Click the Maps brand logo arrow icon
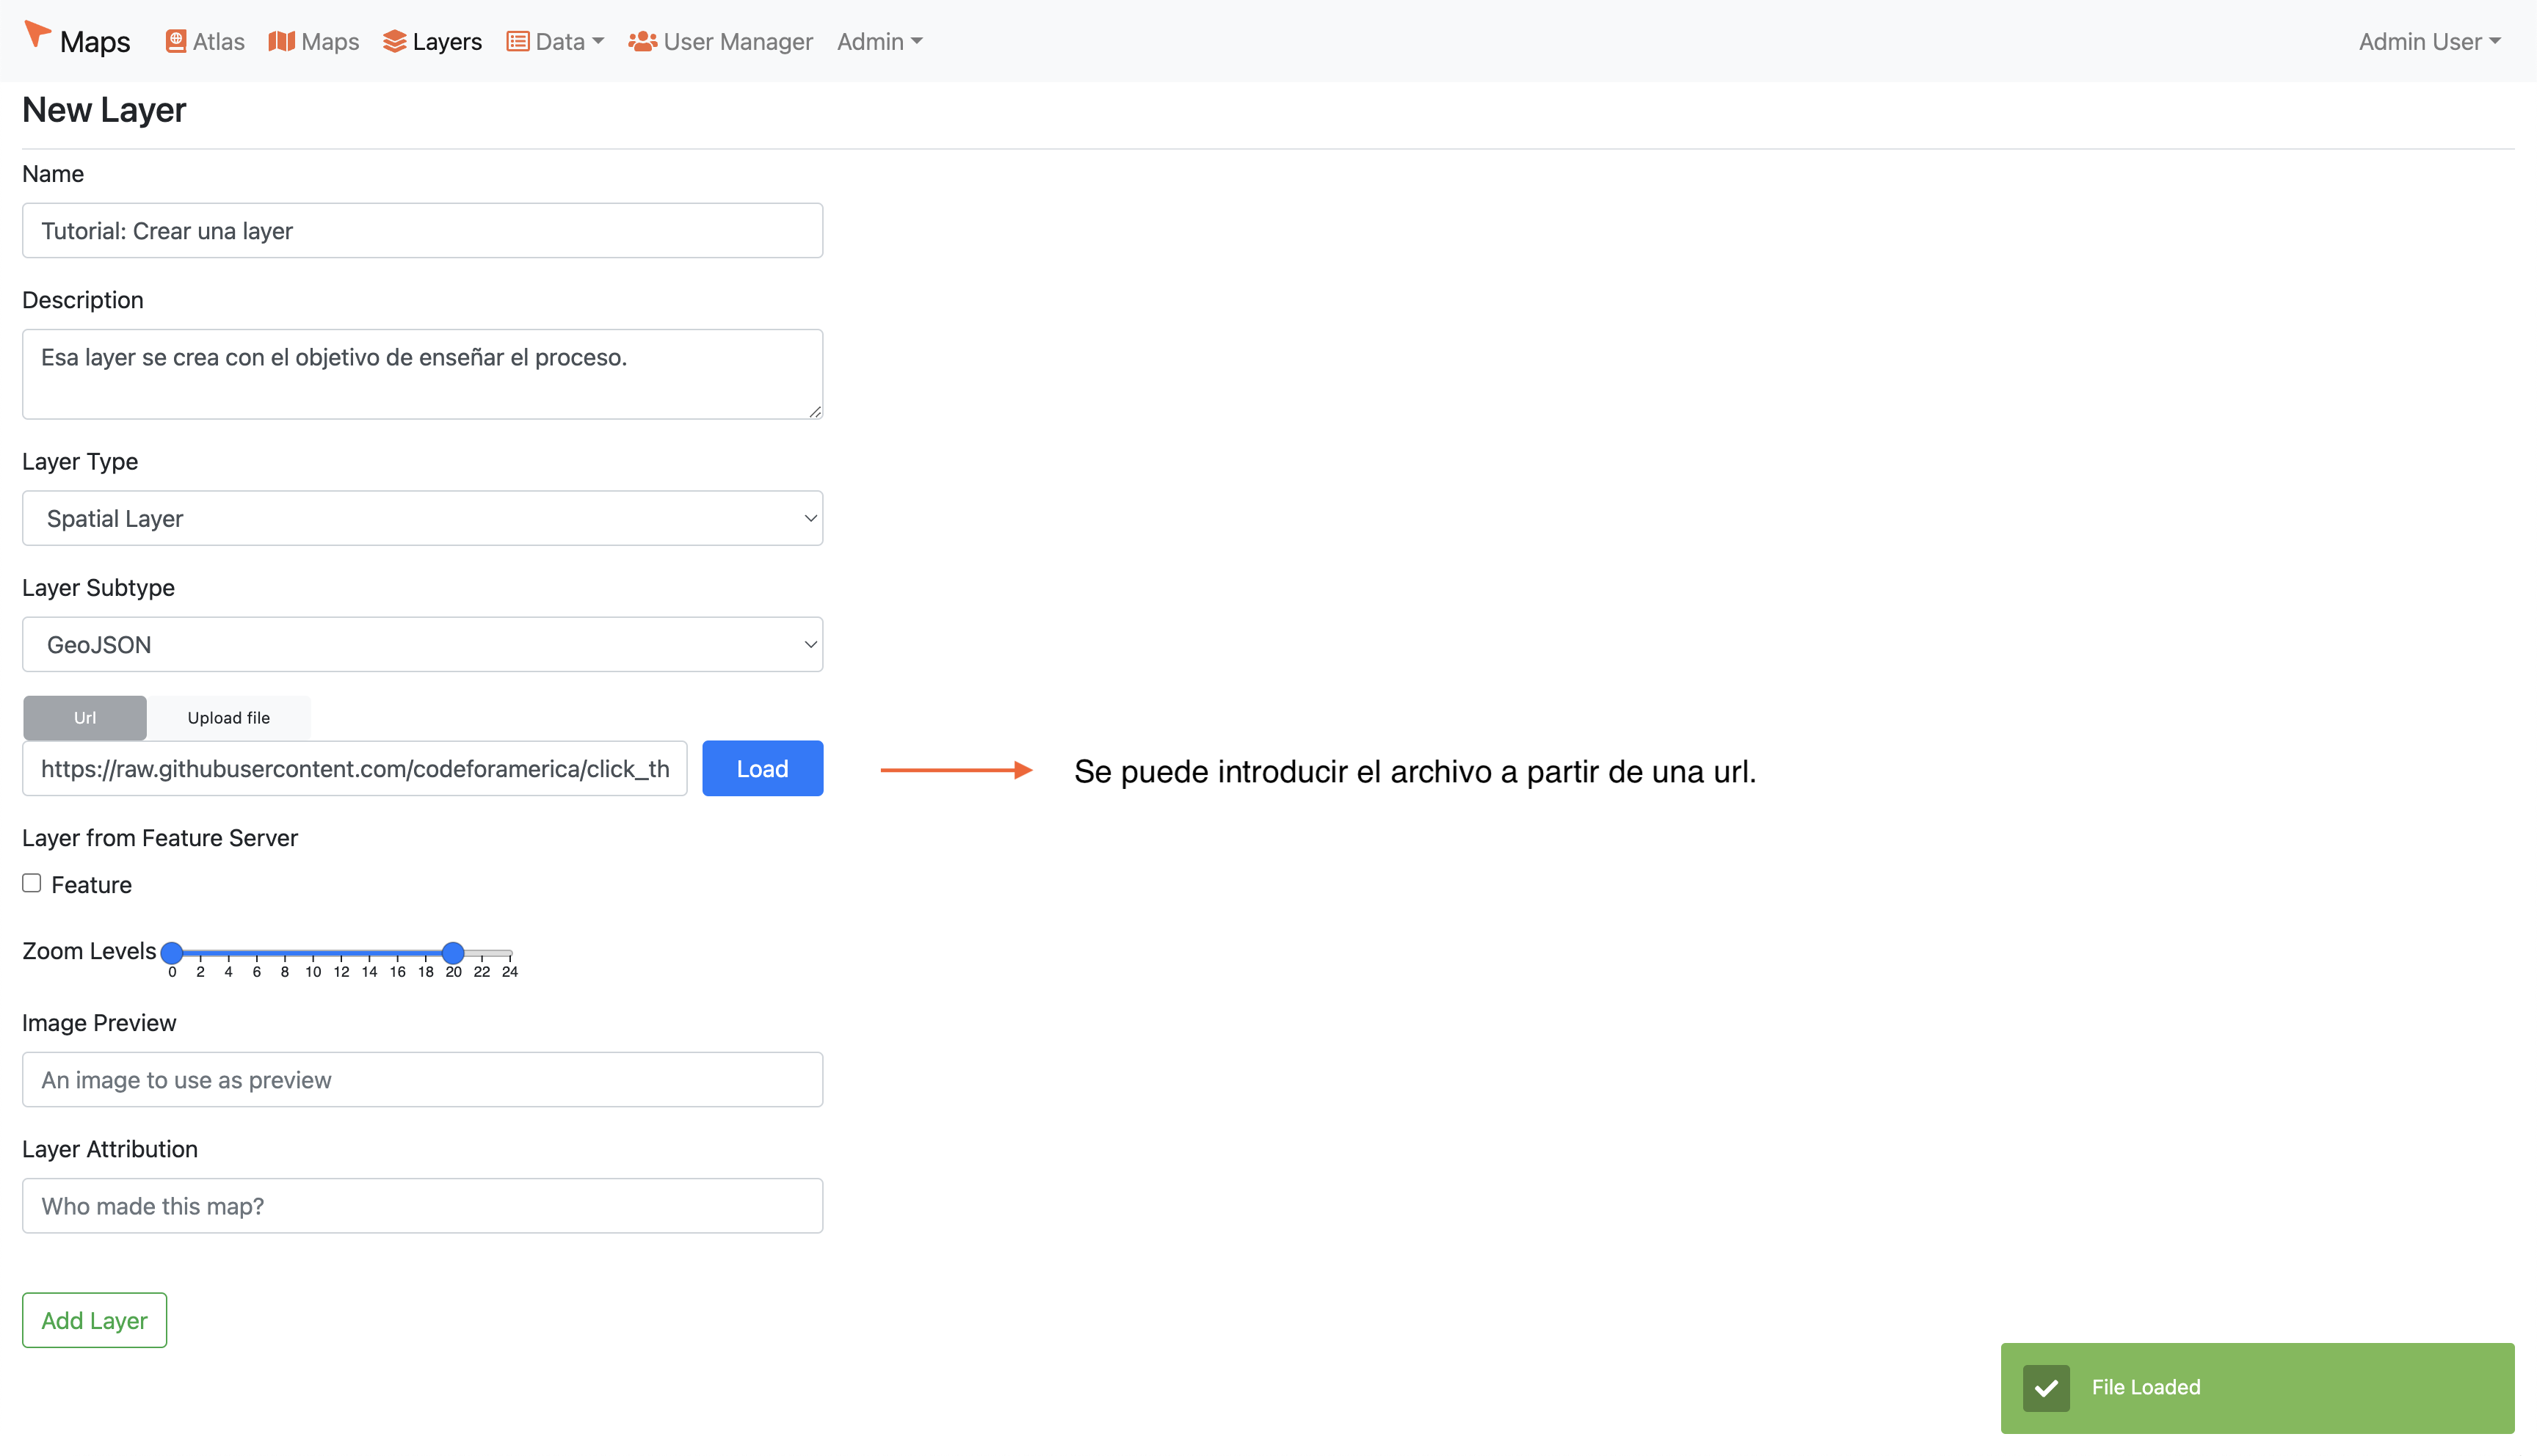Image resolution: width=2537 pixels, height=1456 pixels. [37, 35]
